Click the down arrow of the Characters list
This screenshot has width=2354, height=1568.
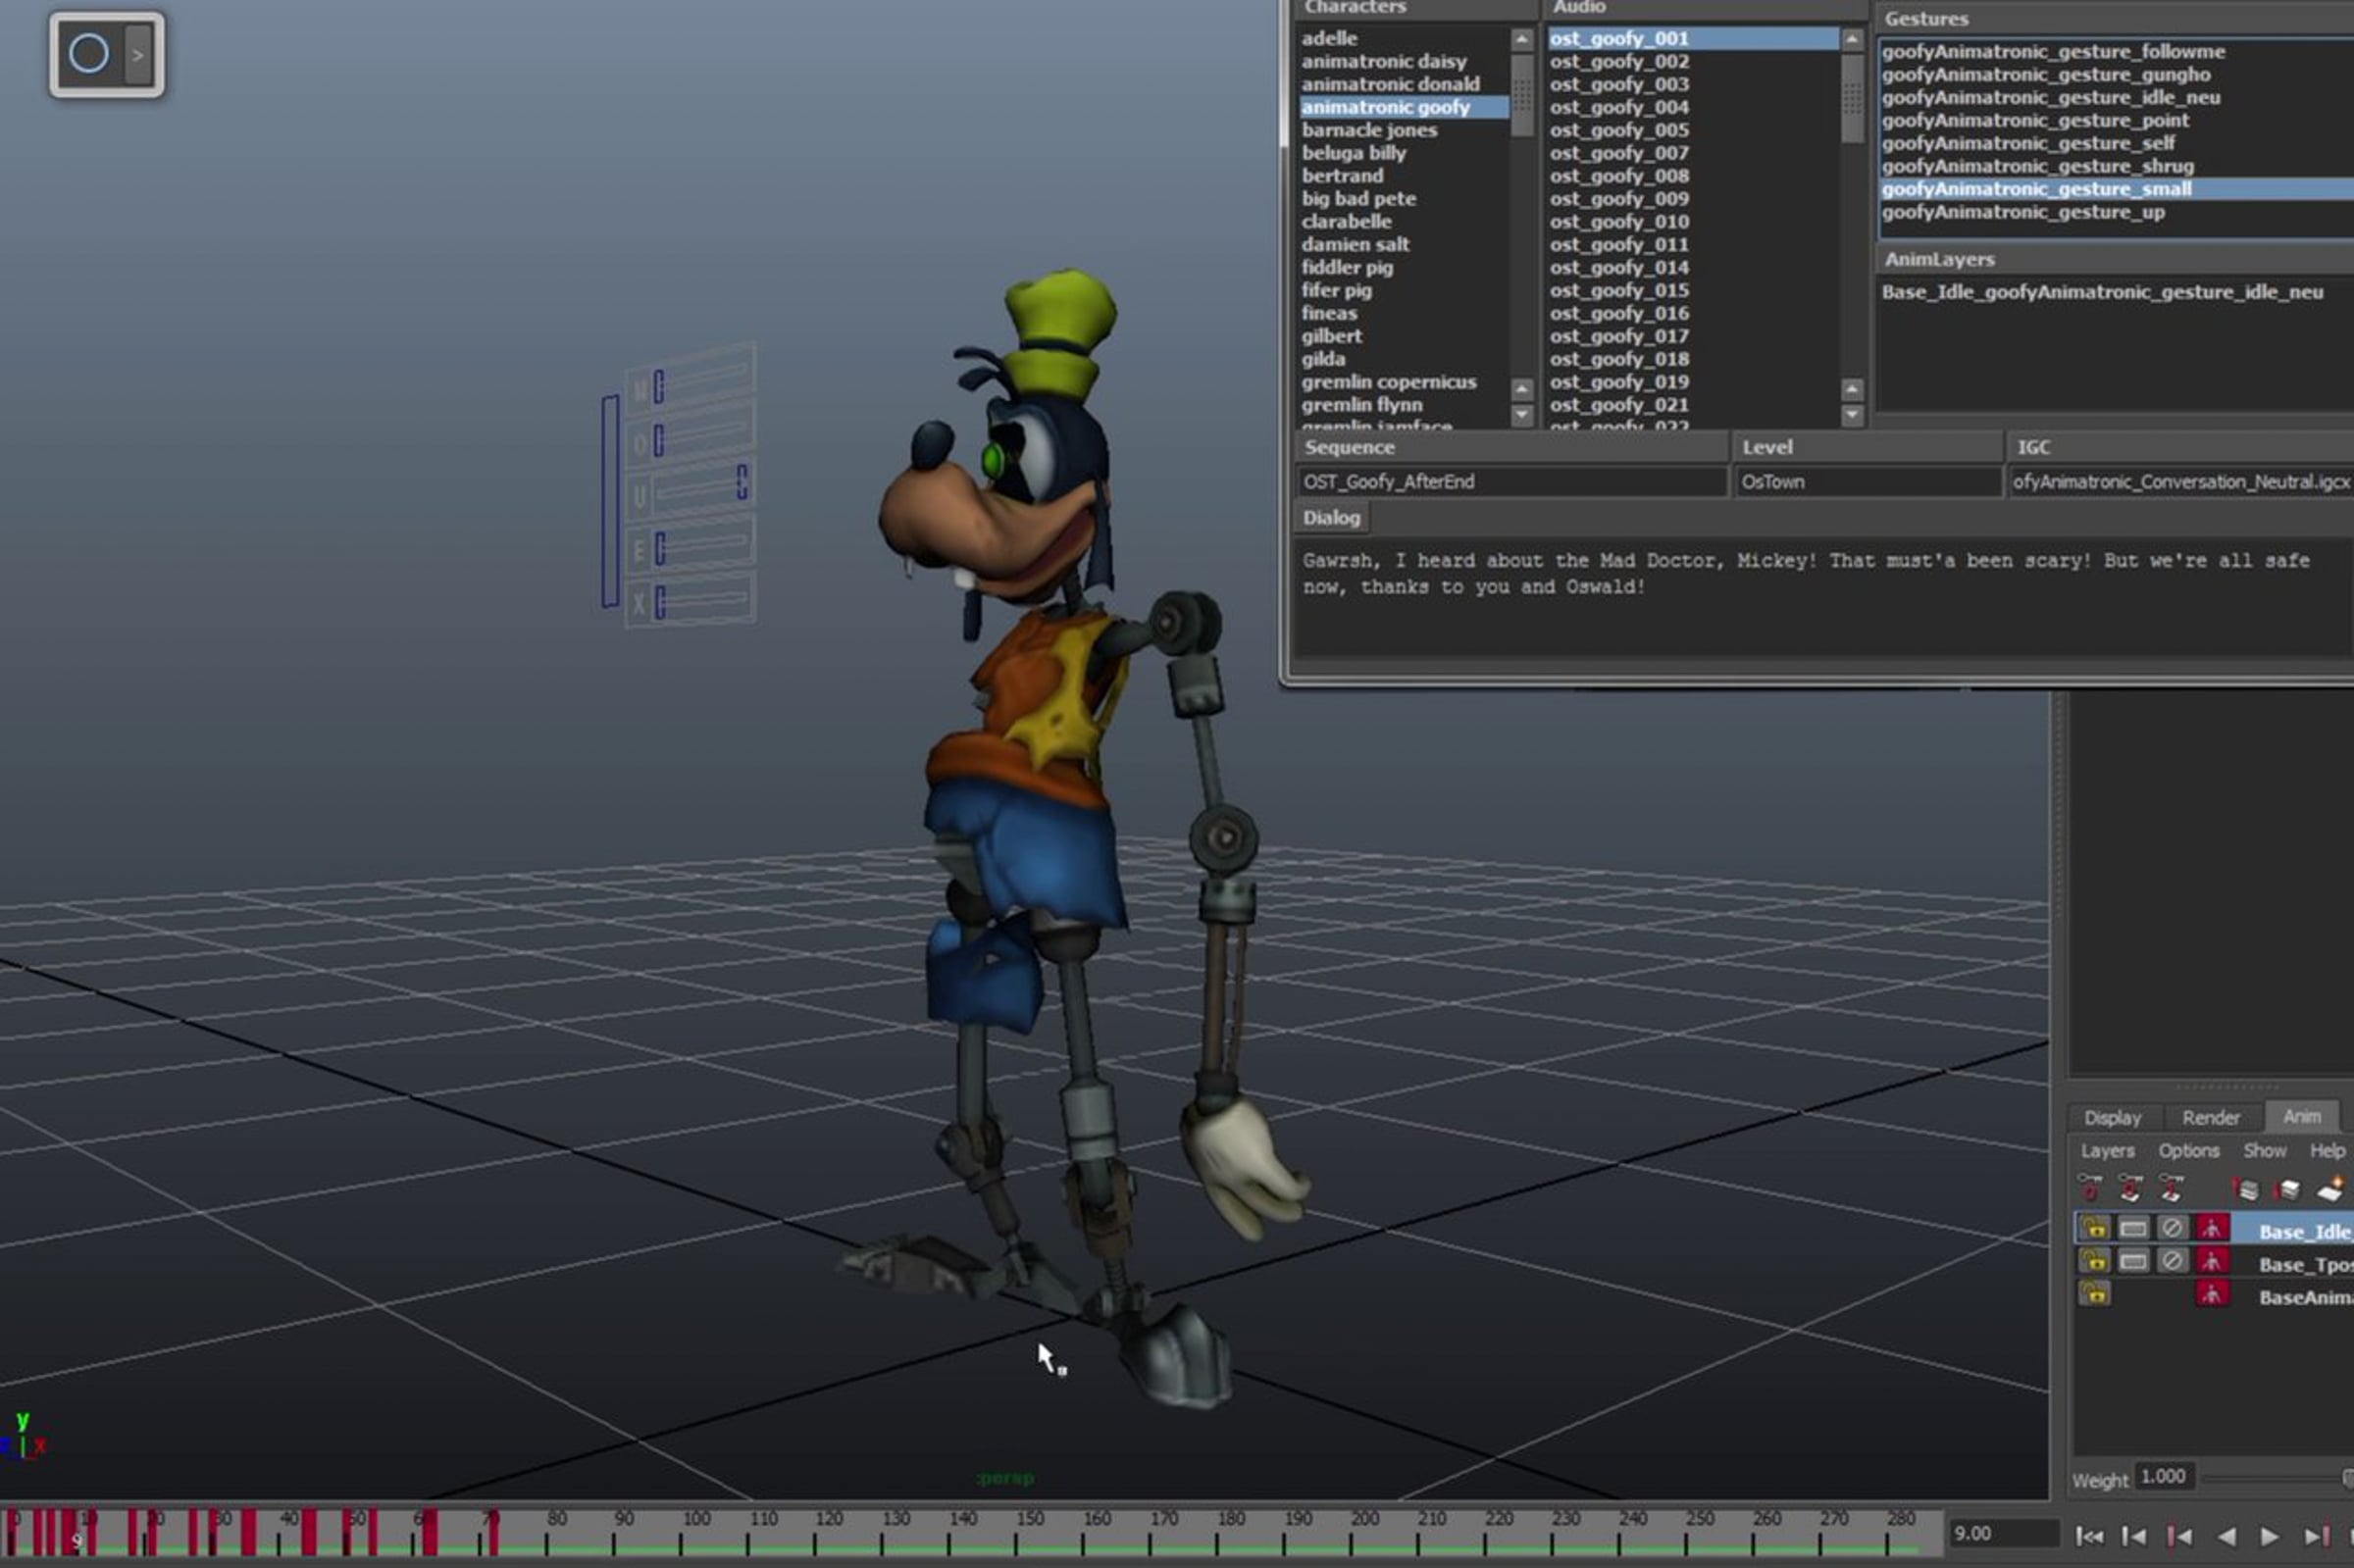click(x=1521, y=414)
